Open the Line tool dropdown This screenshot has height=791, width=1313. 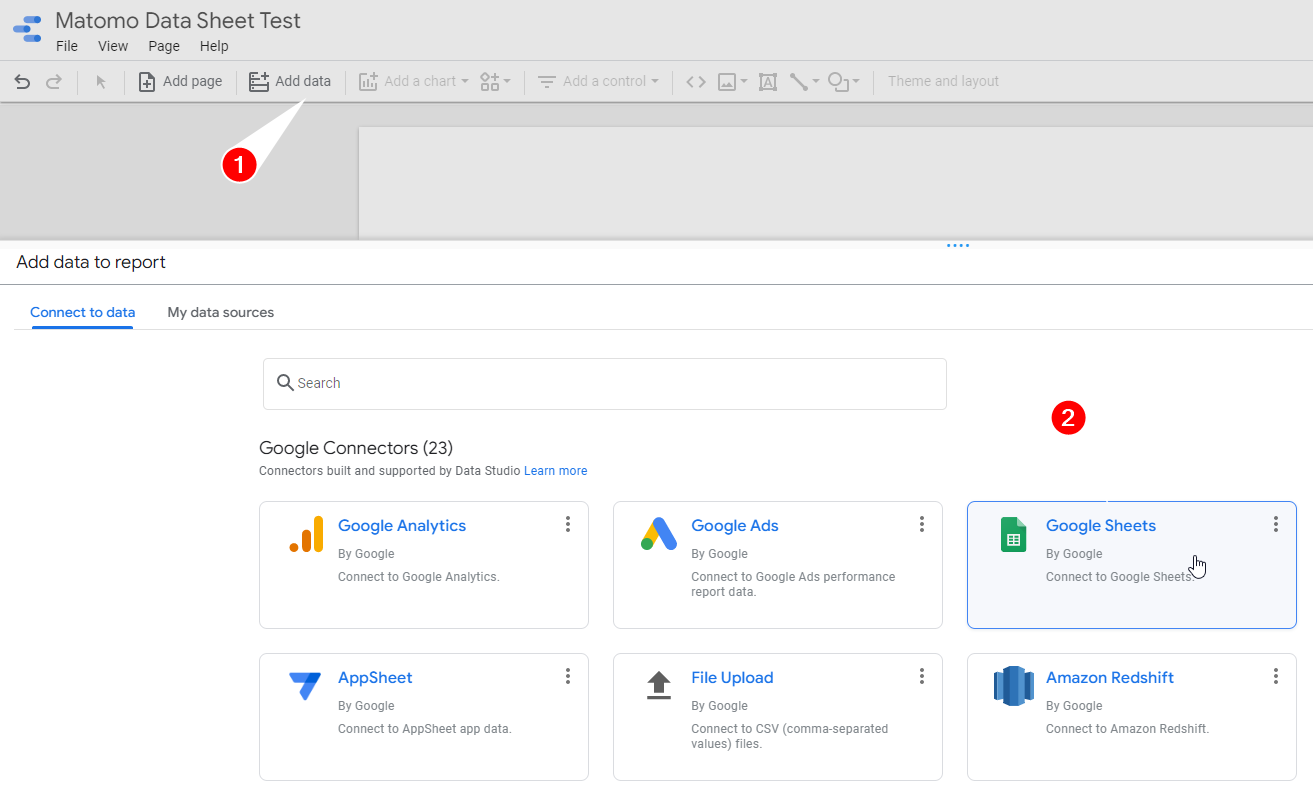click(804, 82)
